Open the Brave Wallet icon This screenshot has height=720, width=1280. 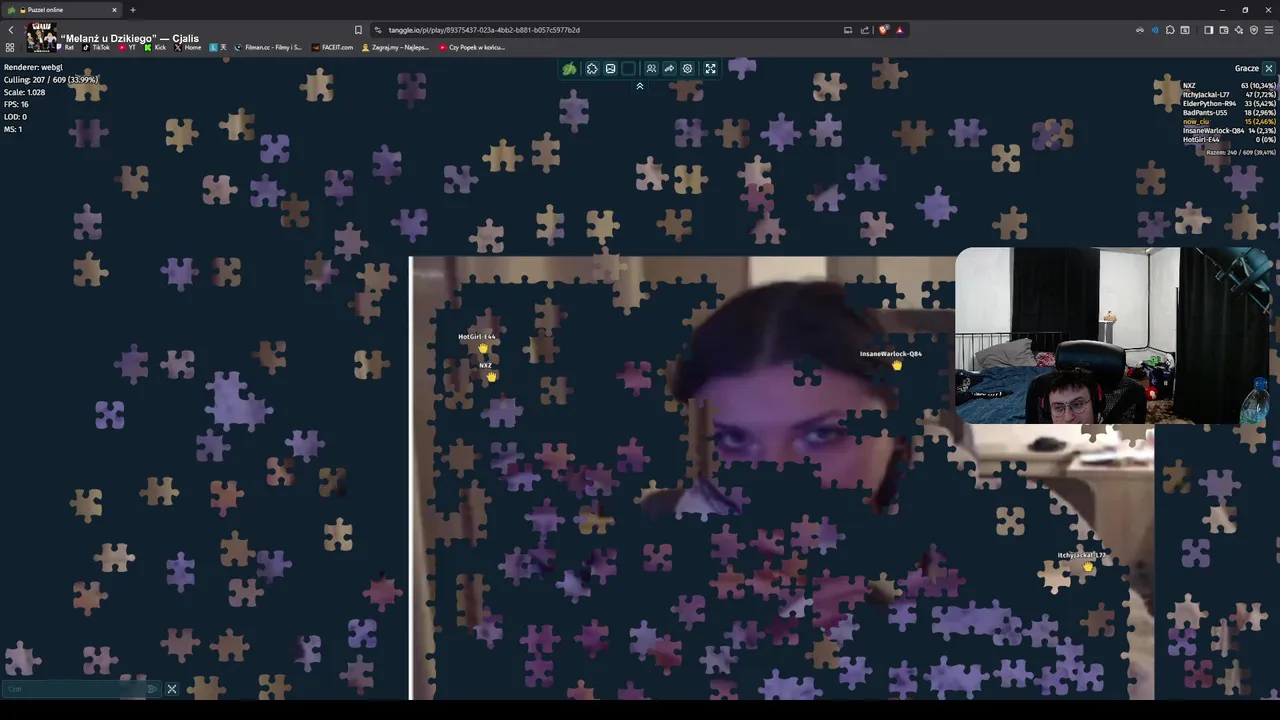1223,30
